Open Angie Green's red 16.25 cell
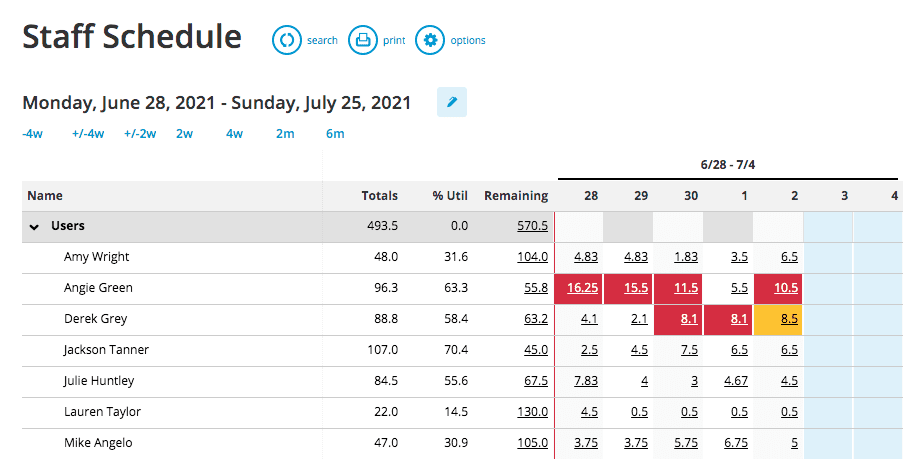 (x=582, y=288)
